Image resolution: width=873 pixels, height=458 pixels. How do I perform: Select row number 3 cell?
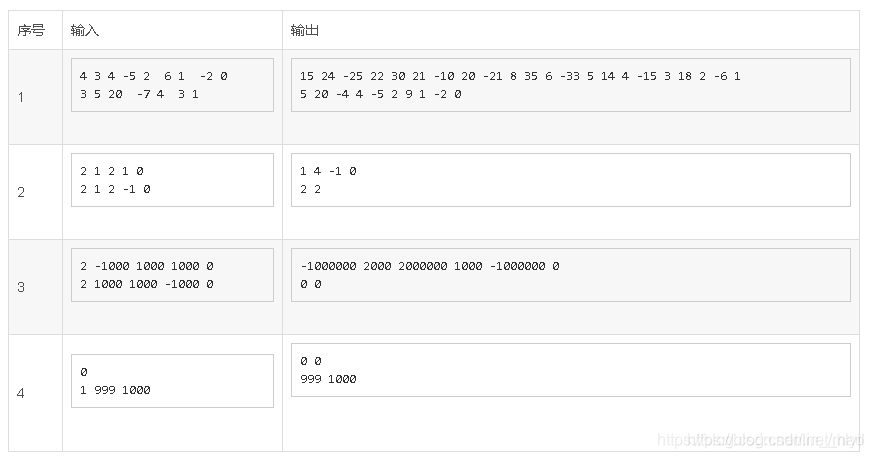coord(22,287)
